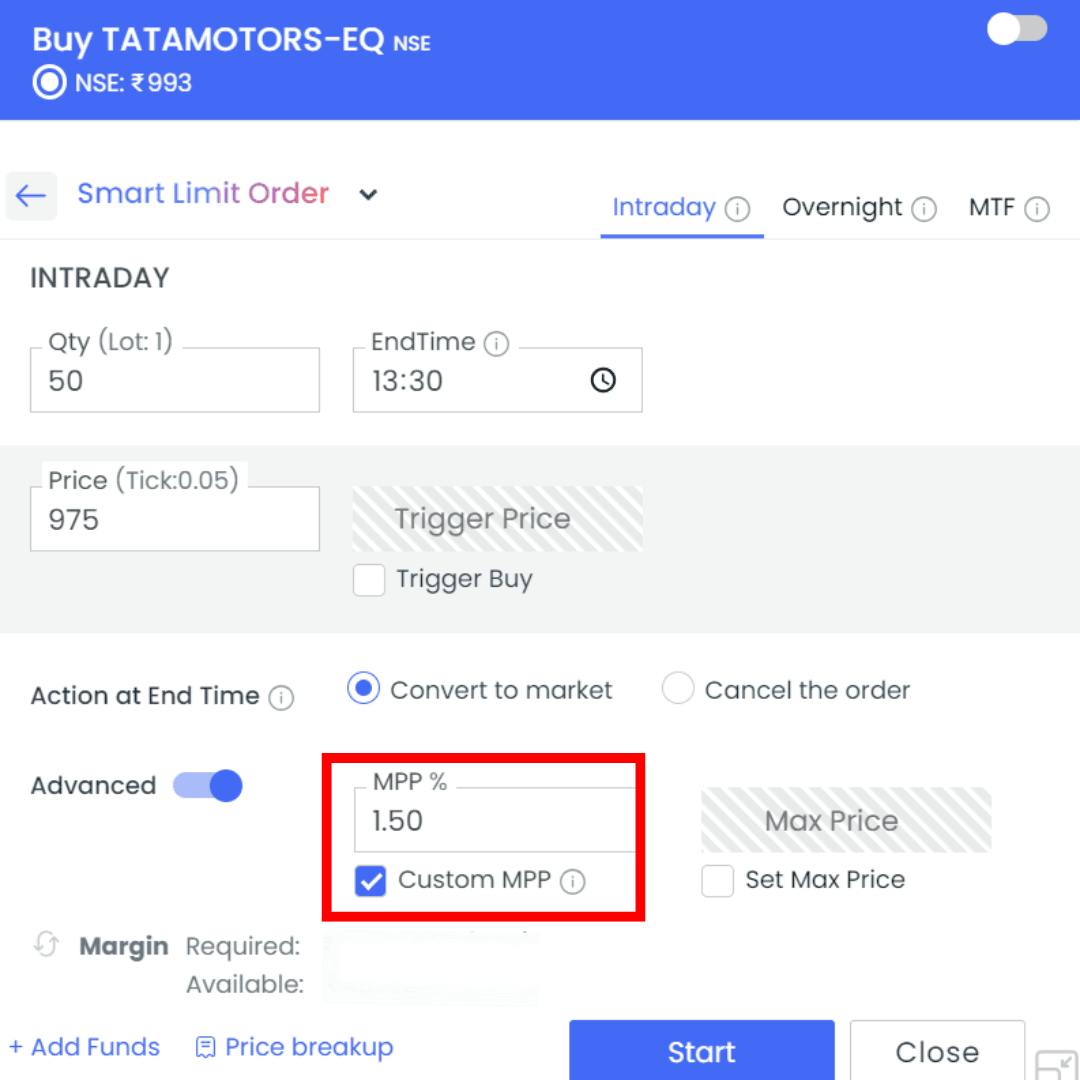This screenshot has width=1080, height=1080.
Task: Click the Custom MPP info icon
Action: tap(572, 882)
